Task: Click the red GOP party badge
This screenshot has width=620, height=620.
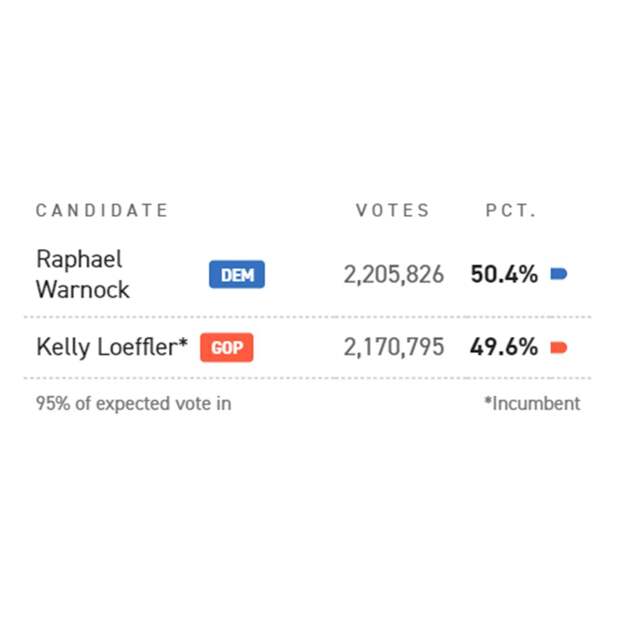Action: tap(227, 348)
